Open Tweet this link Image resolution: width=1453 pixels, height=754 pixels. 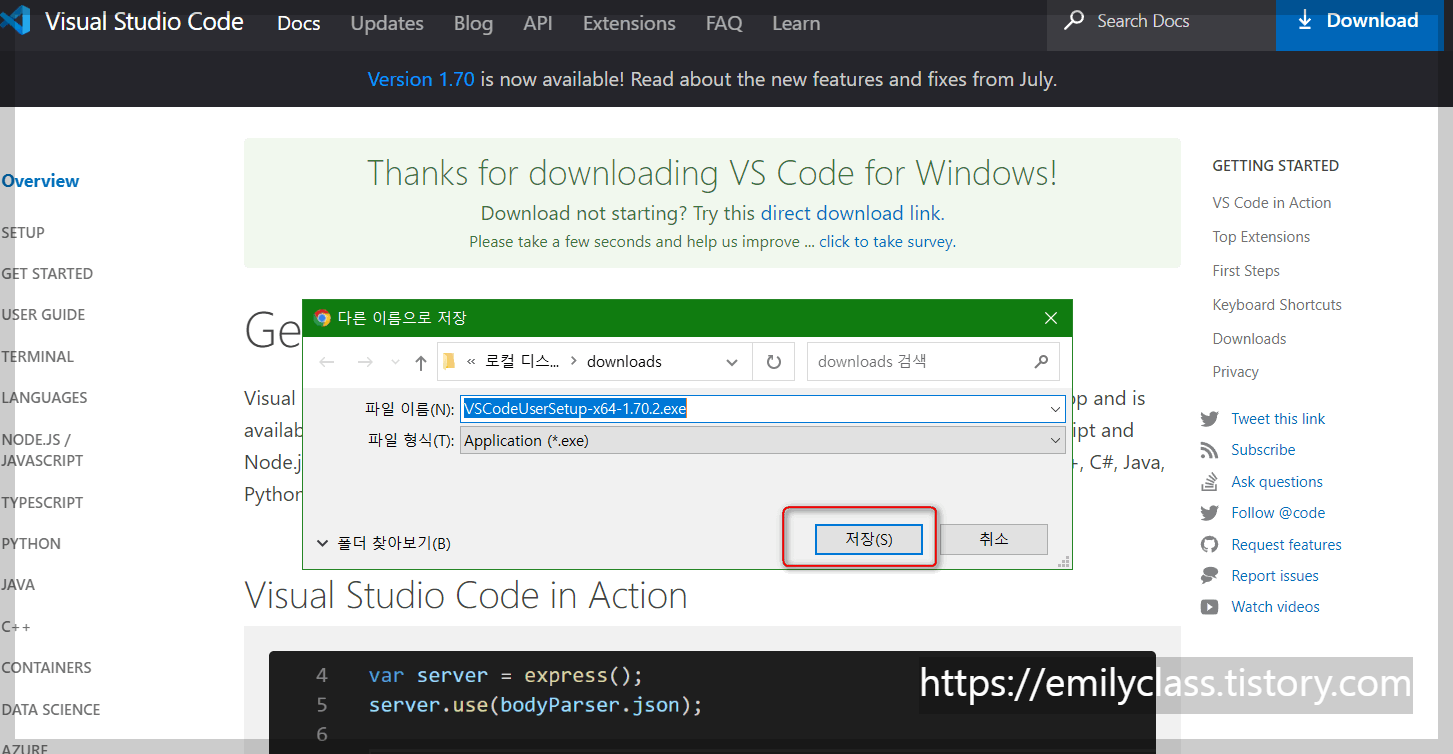pos(1278,419)
